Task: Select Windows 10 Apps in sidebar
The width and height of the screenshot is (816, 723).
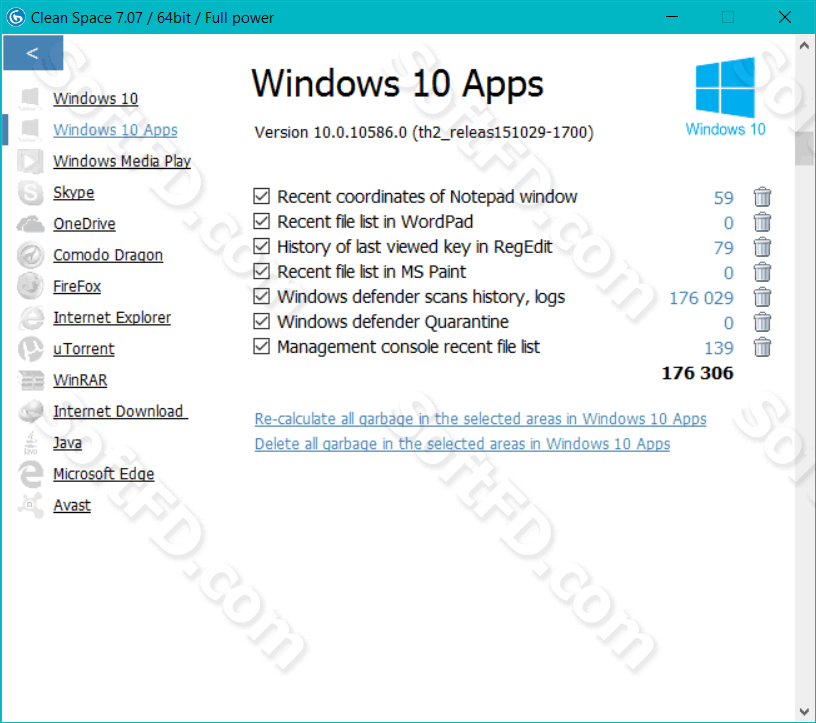Action: click(x=115, y=130)
